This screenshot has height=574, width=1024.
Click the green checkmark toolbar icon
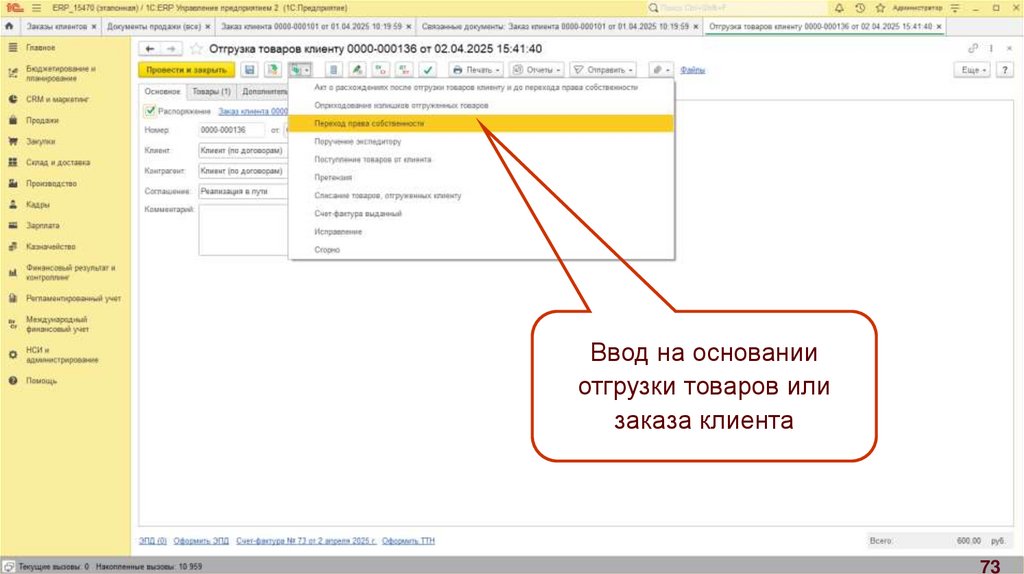point(427,70)
